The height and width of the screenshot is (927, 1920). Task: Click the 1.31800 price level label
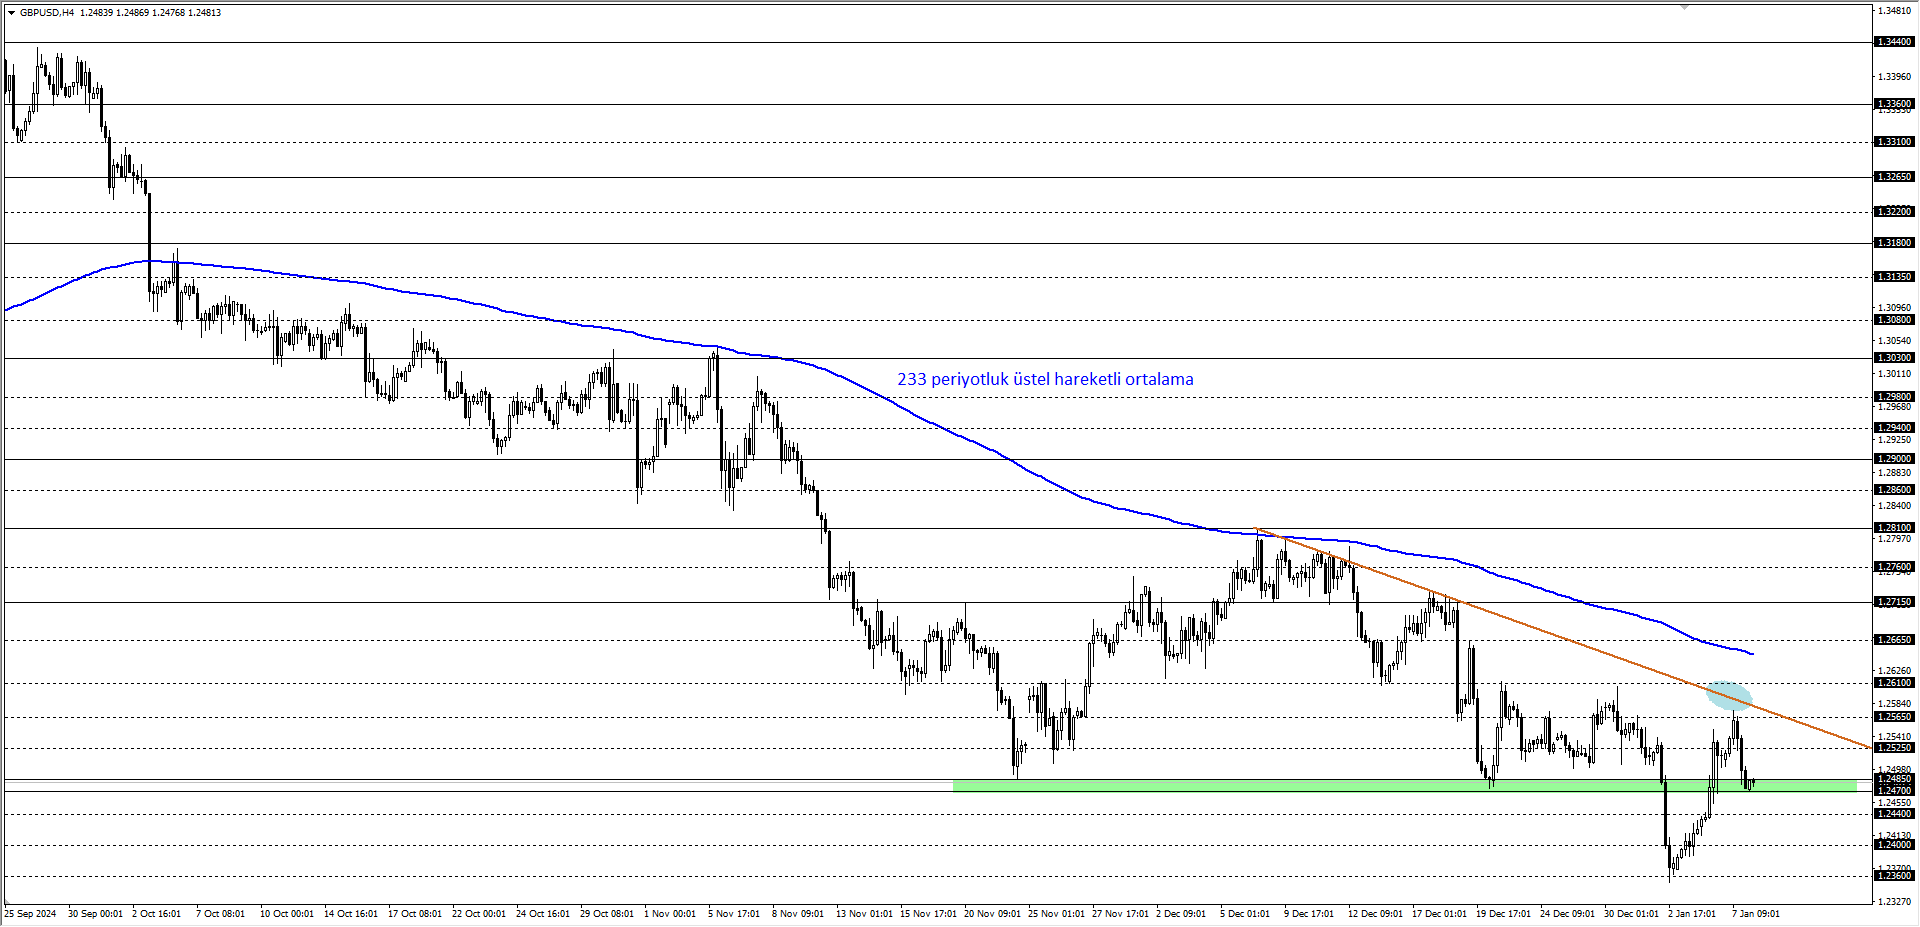point(1894,243)
